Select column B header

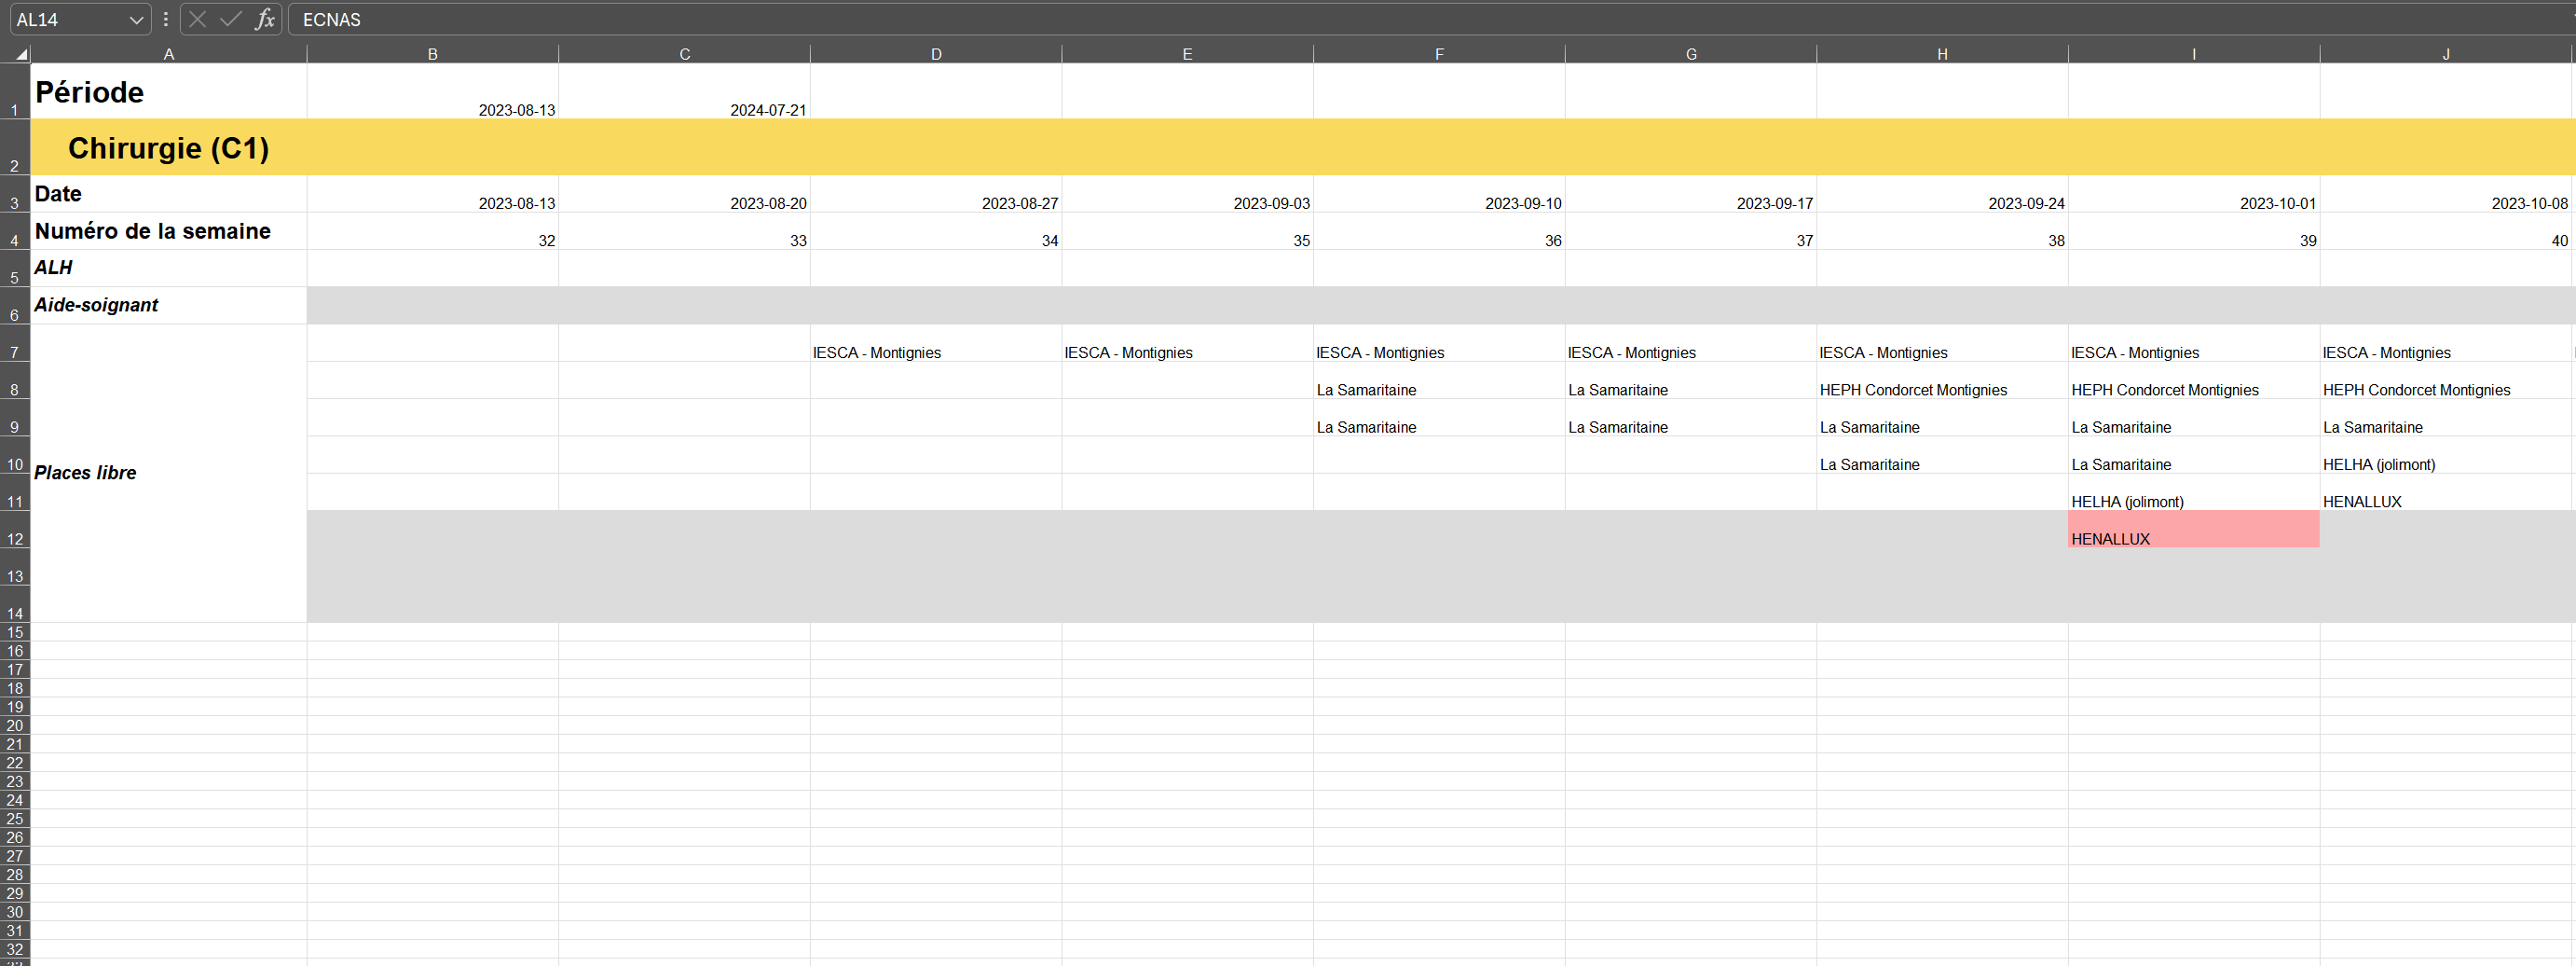(433, 54)
